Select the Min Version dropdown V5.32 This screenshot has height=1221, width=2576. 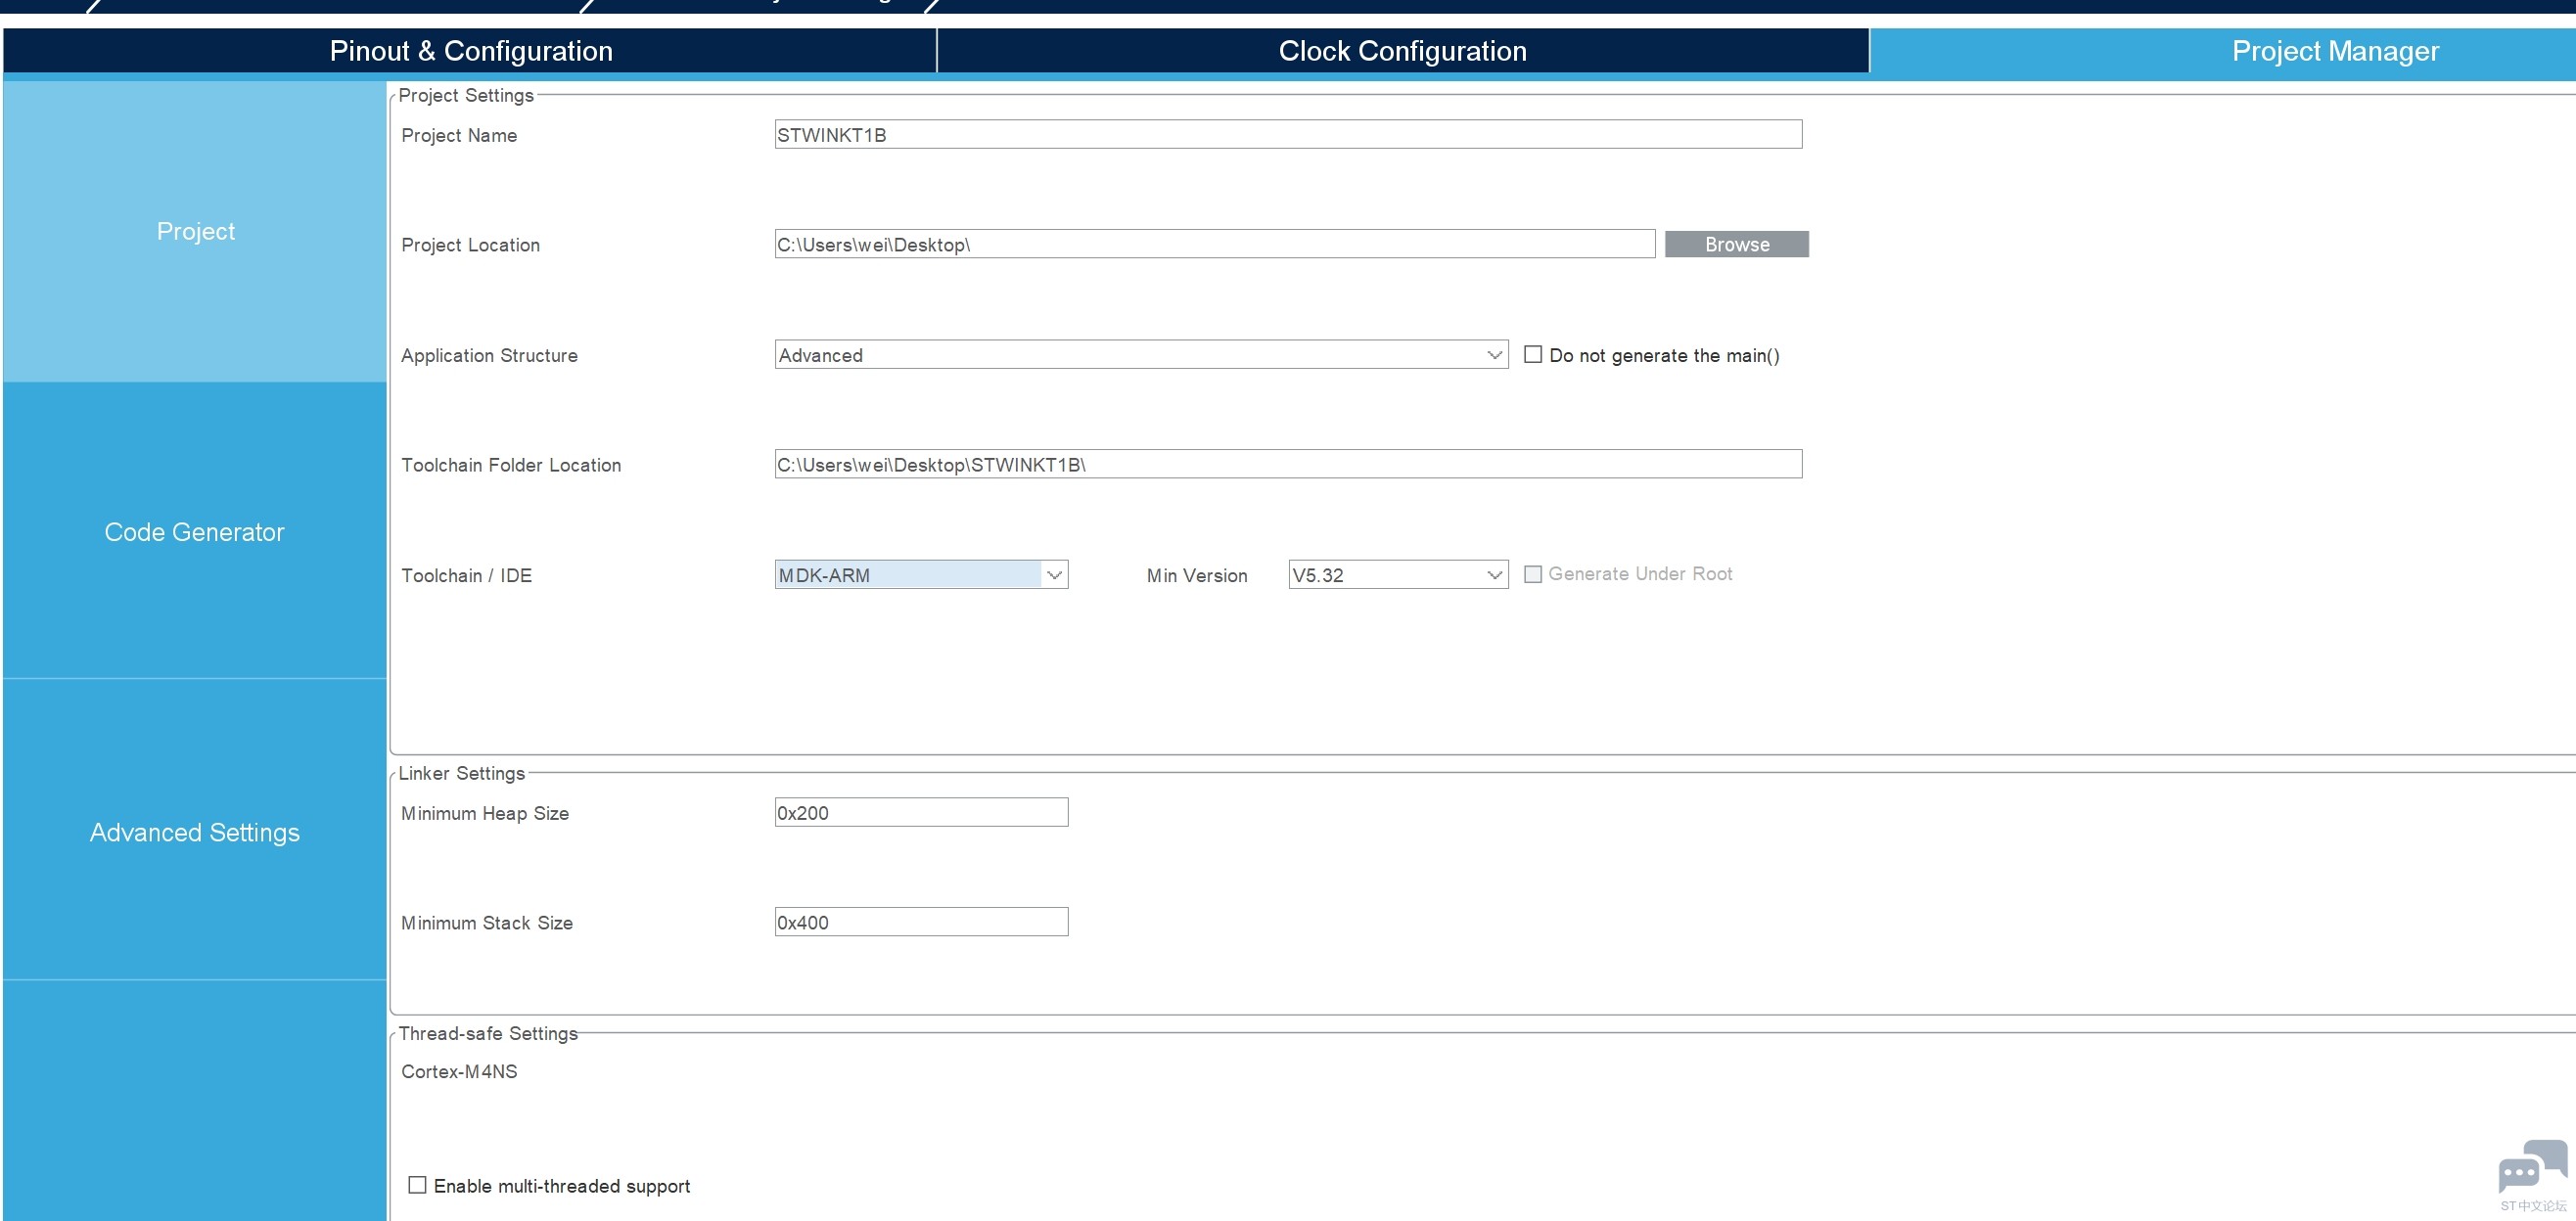pos(1397,573)
